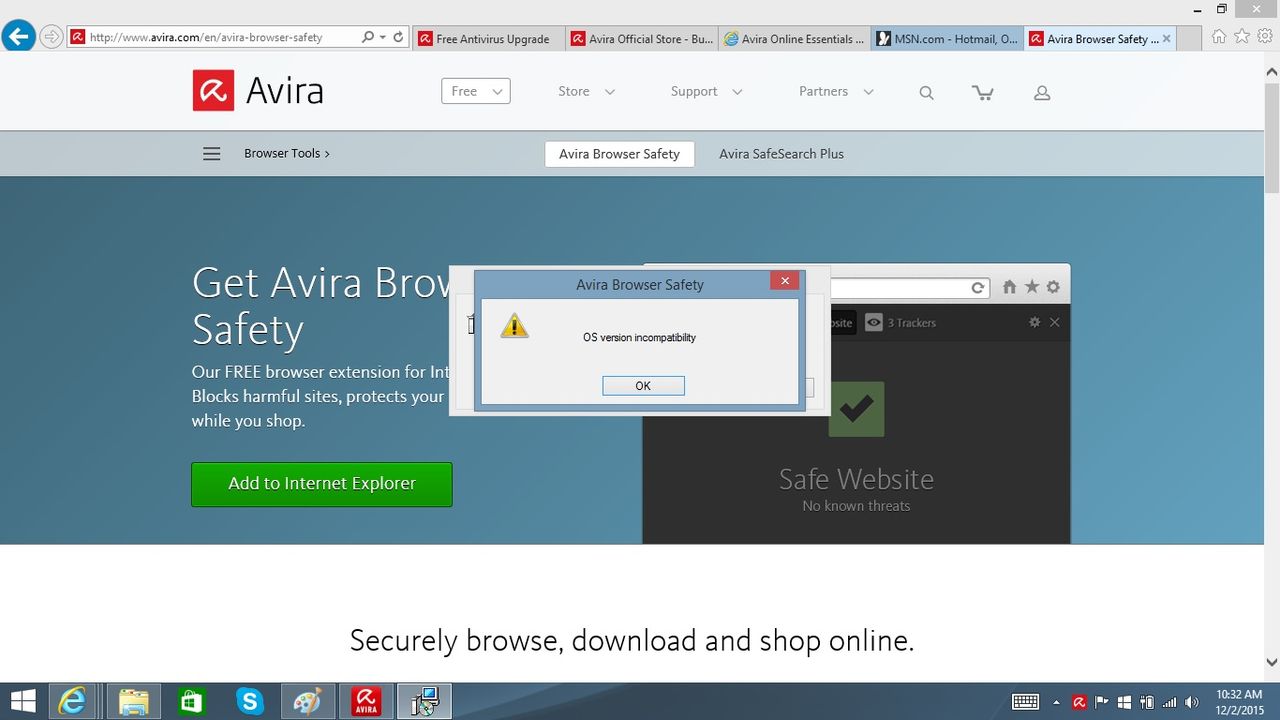Launch Skype from the taskbar

pos(249,701)
